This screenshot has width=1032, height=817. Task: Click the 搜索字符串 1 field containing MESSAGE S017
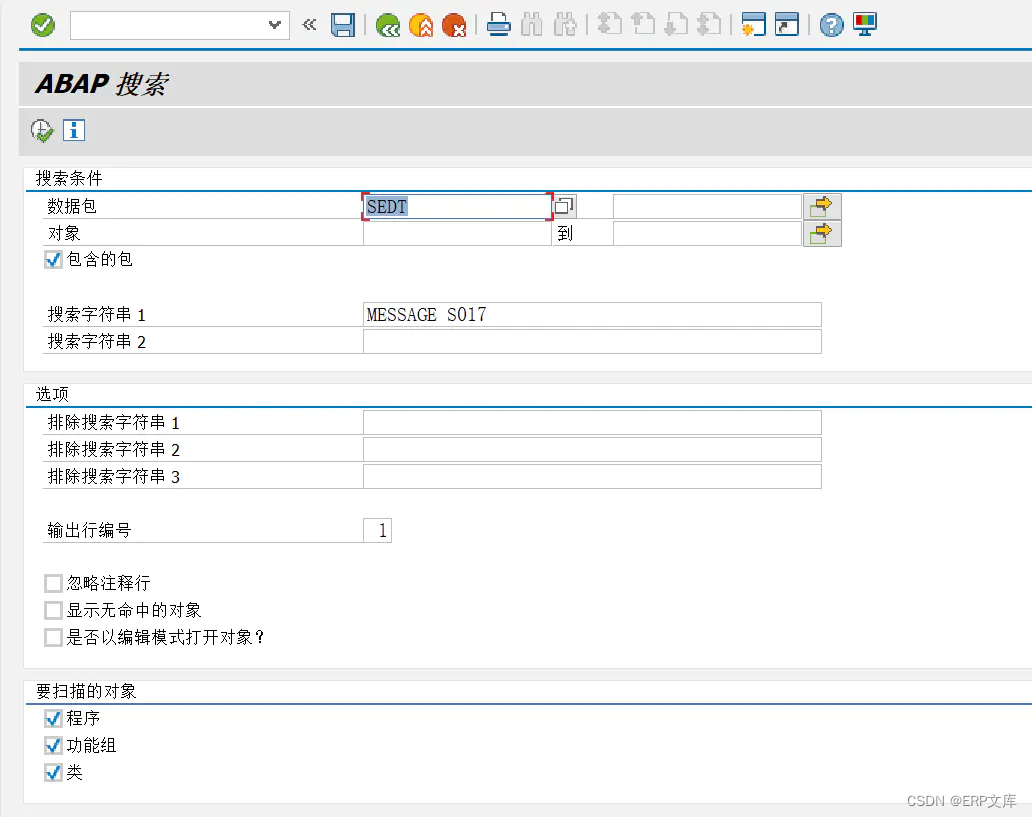pyautogui.click(x=590, y=314)
